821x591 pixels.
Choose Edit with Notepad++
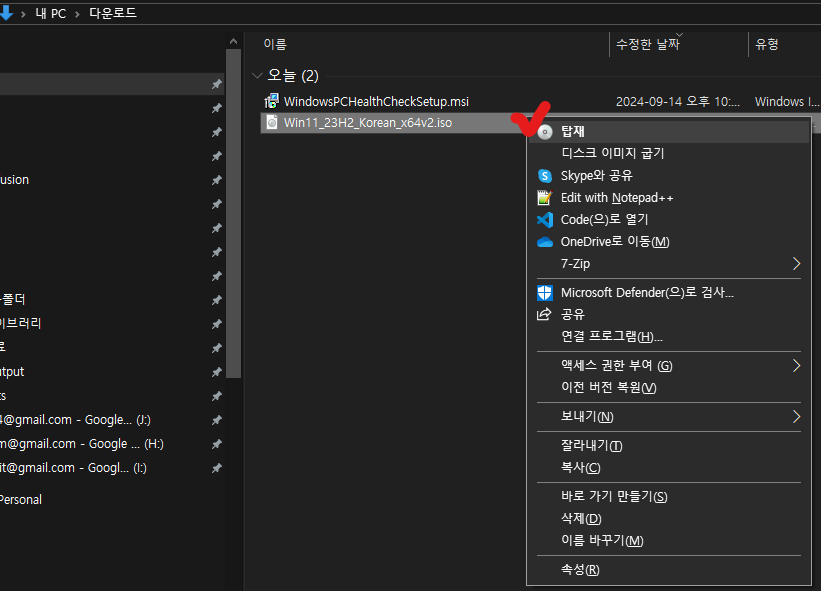pos(669,198)
